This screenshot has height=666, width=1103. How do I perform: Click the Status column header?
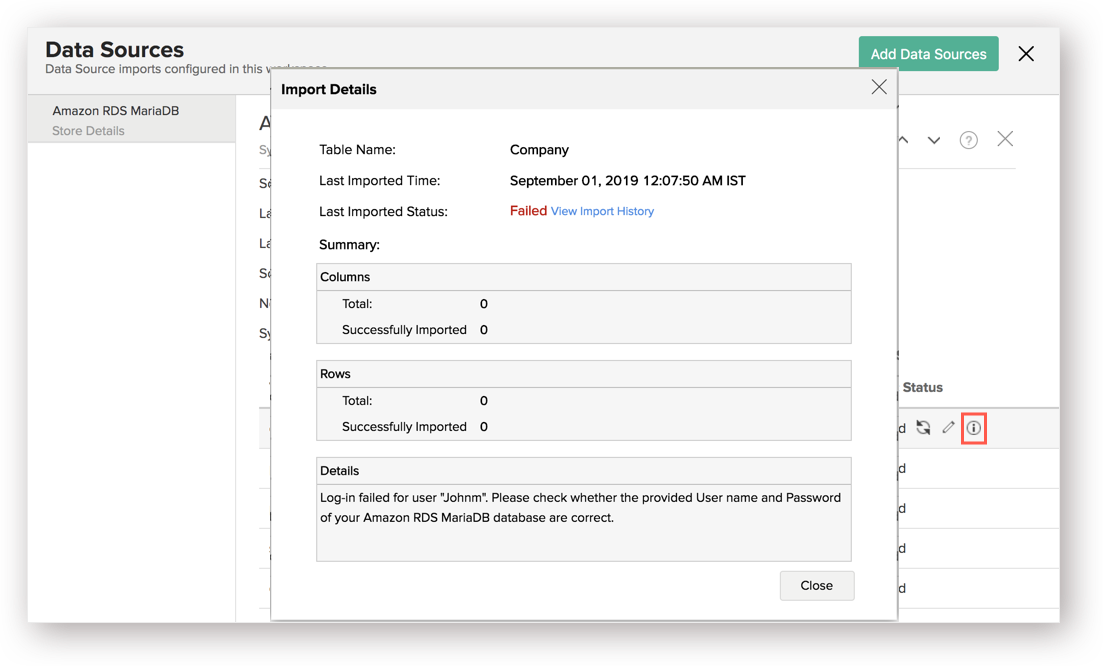[x=922, y=387]
